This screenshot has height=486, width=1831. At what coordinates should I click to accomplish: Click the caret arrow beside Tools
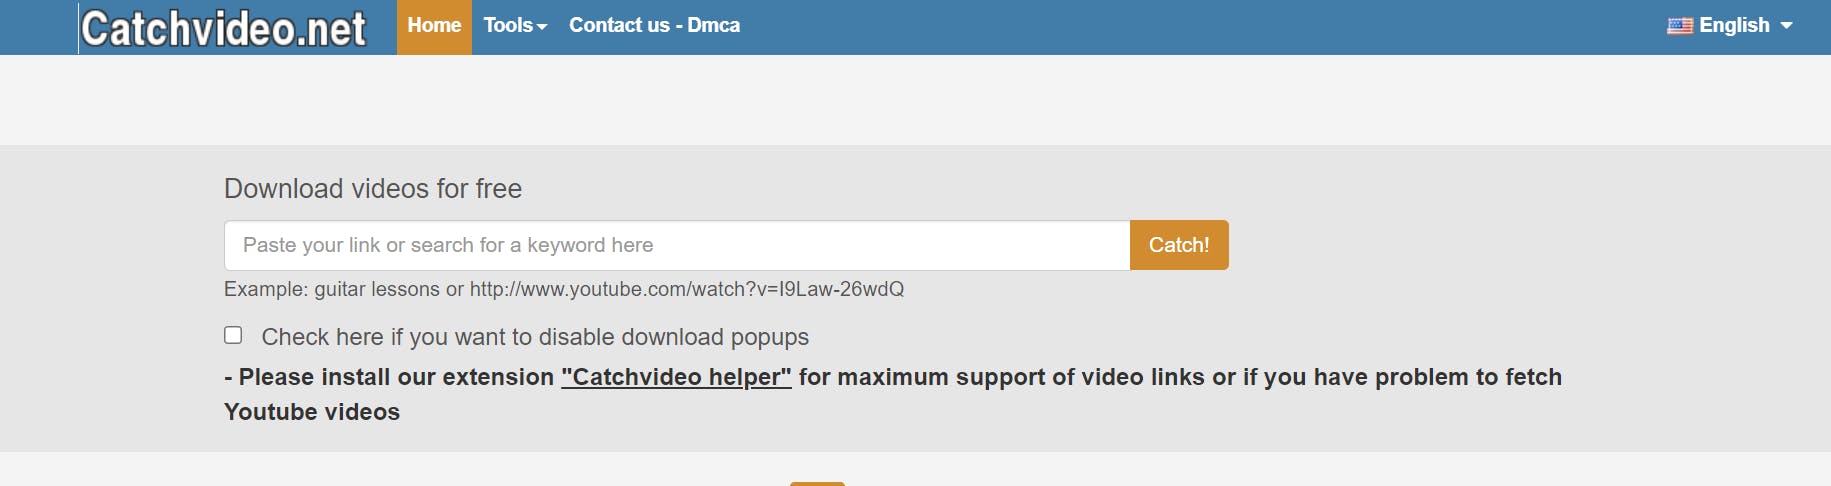pos(542,27)
